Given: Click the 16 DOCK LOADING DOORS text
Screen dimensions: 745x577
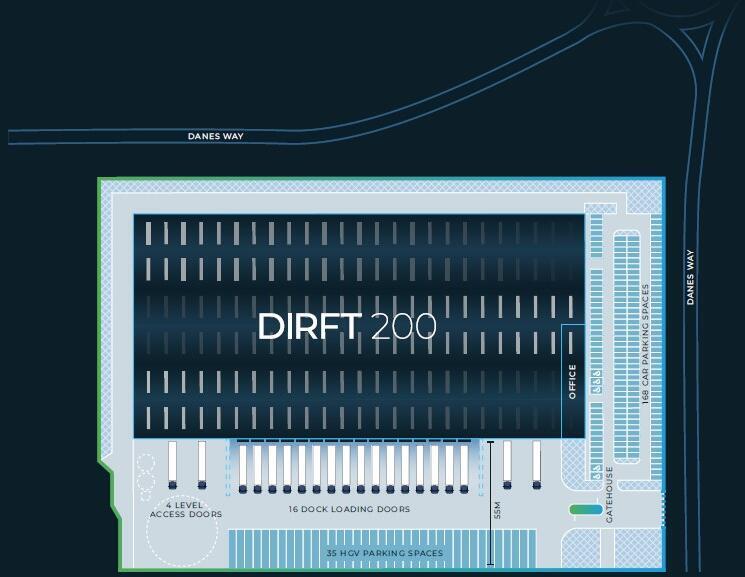Looking at the screenshot, I should (x=349, y=509).
